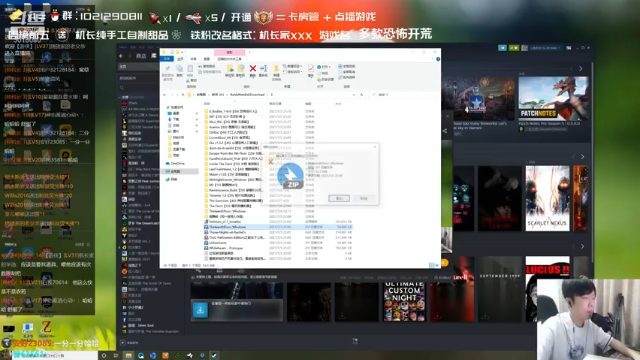Image resolution: width=640 pixels, height=360 pixels.
Task: Click the Explorer search input field
Action: 402,95
